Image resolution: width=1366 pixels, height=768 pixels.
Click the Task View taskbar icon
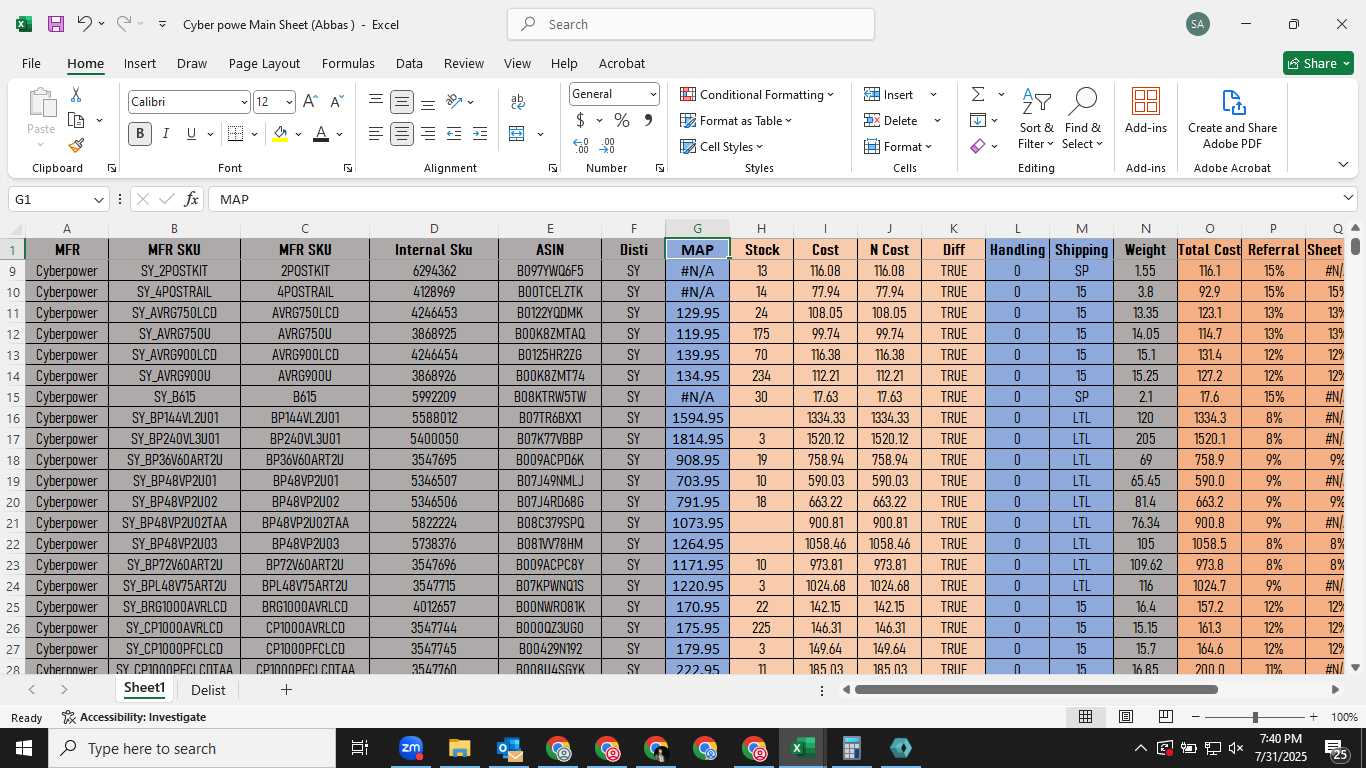click(x=360, y=748)
